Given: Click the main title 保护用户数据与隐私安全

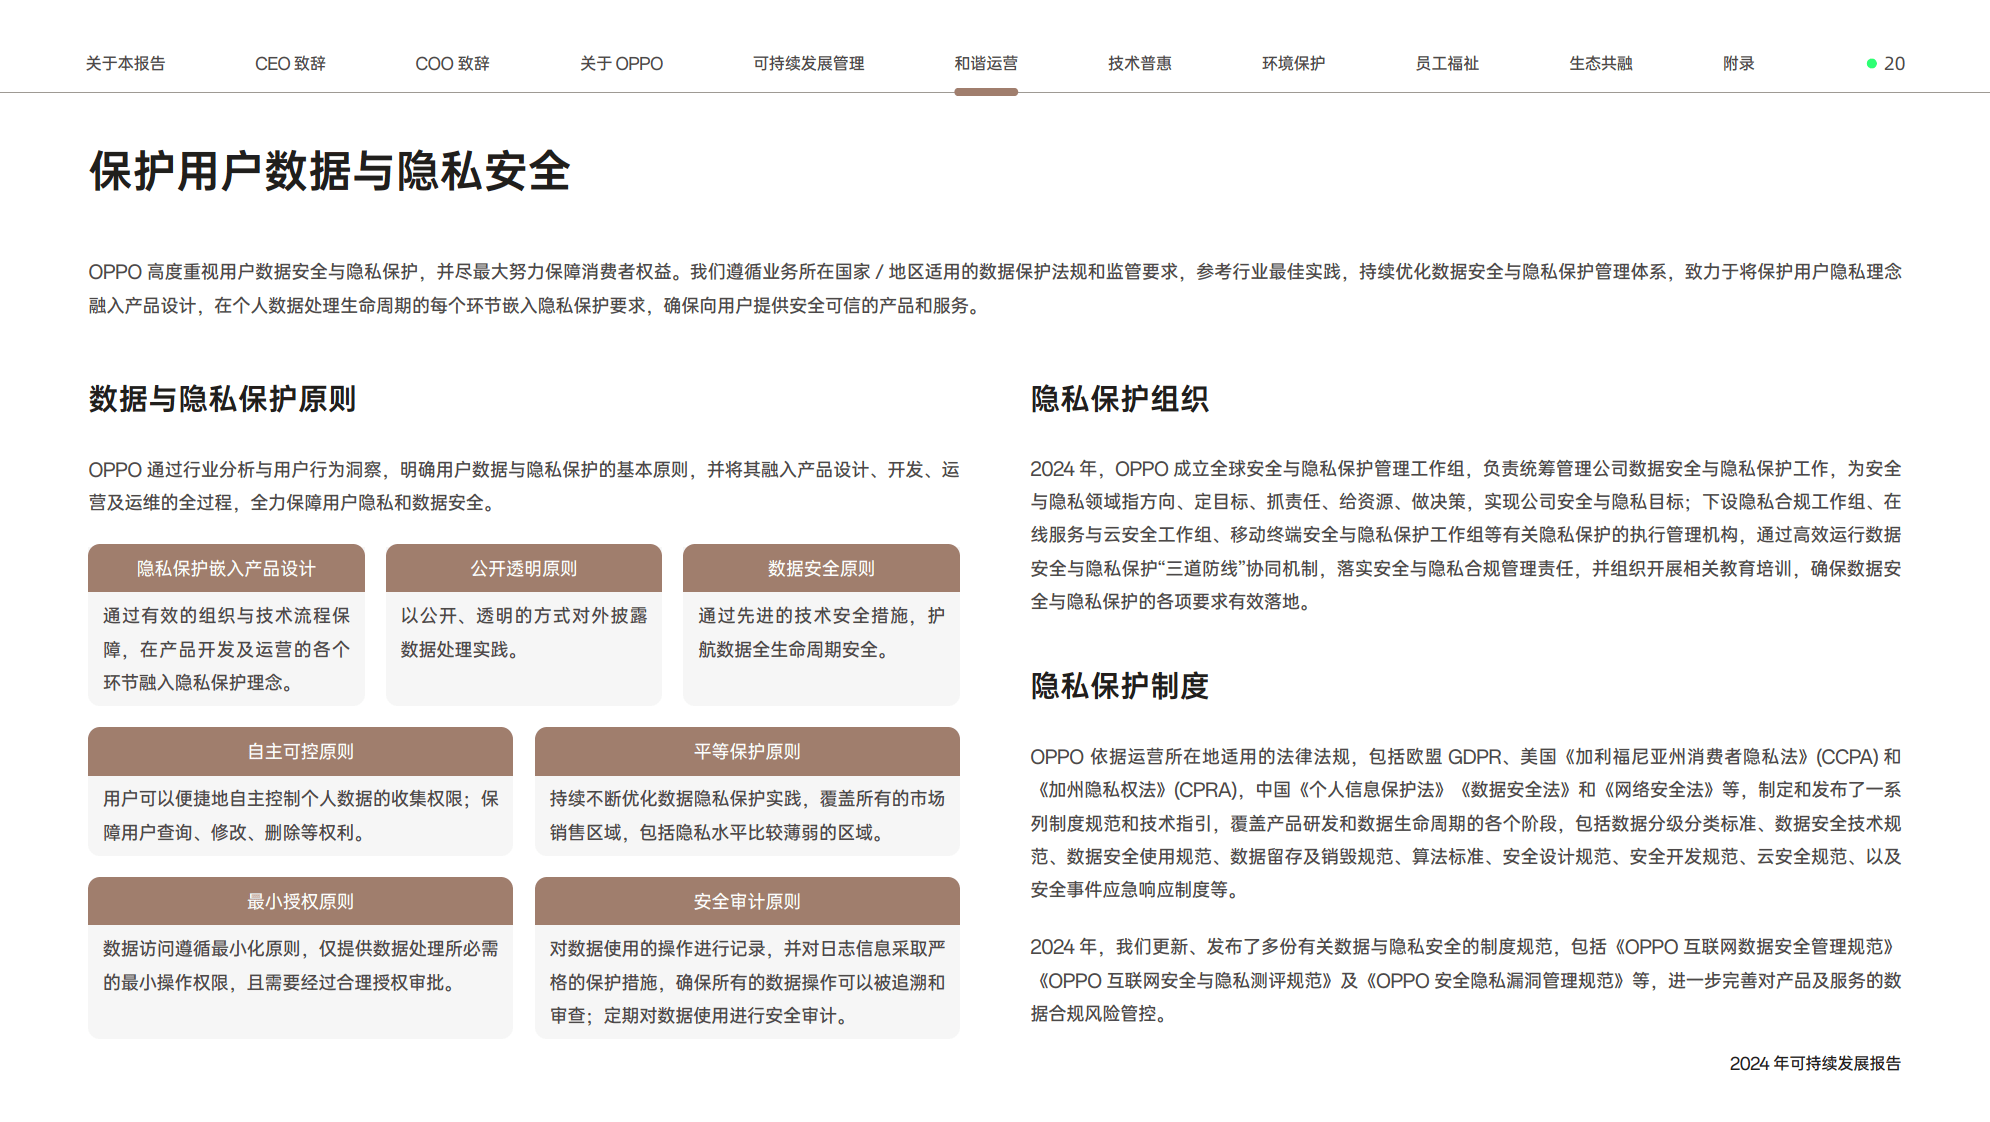Looking at the screenshot, I should pyautogui.click(x=330, y=171).
